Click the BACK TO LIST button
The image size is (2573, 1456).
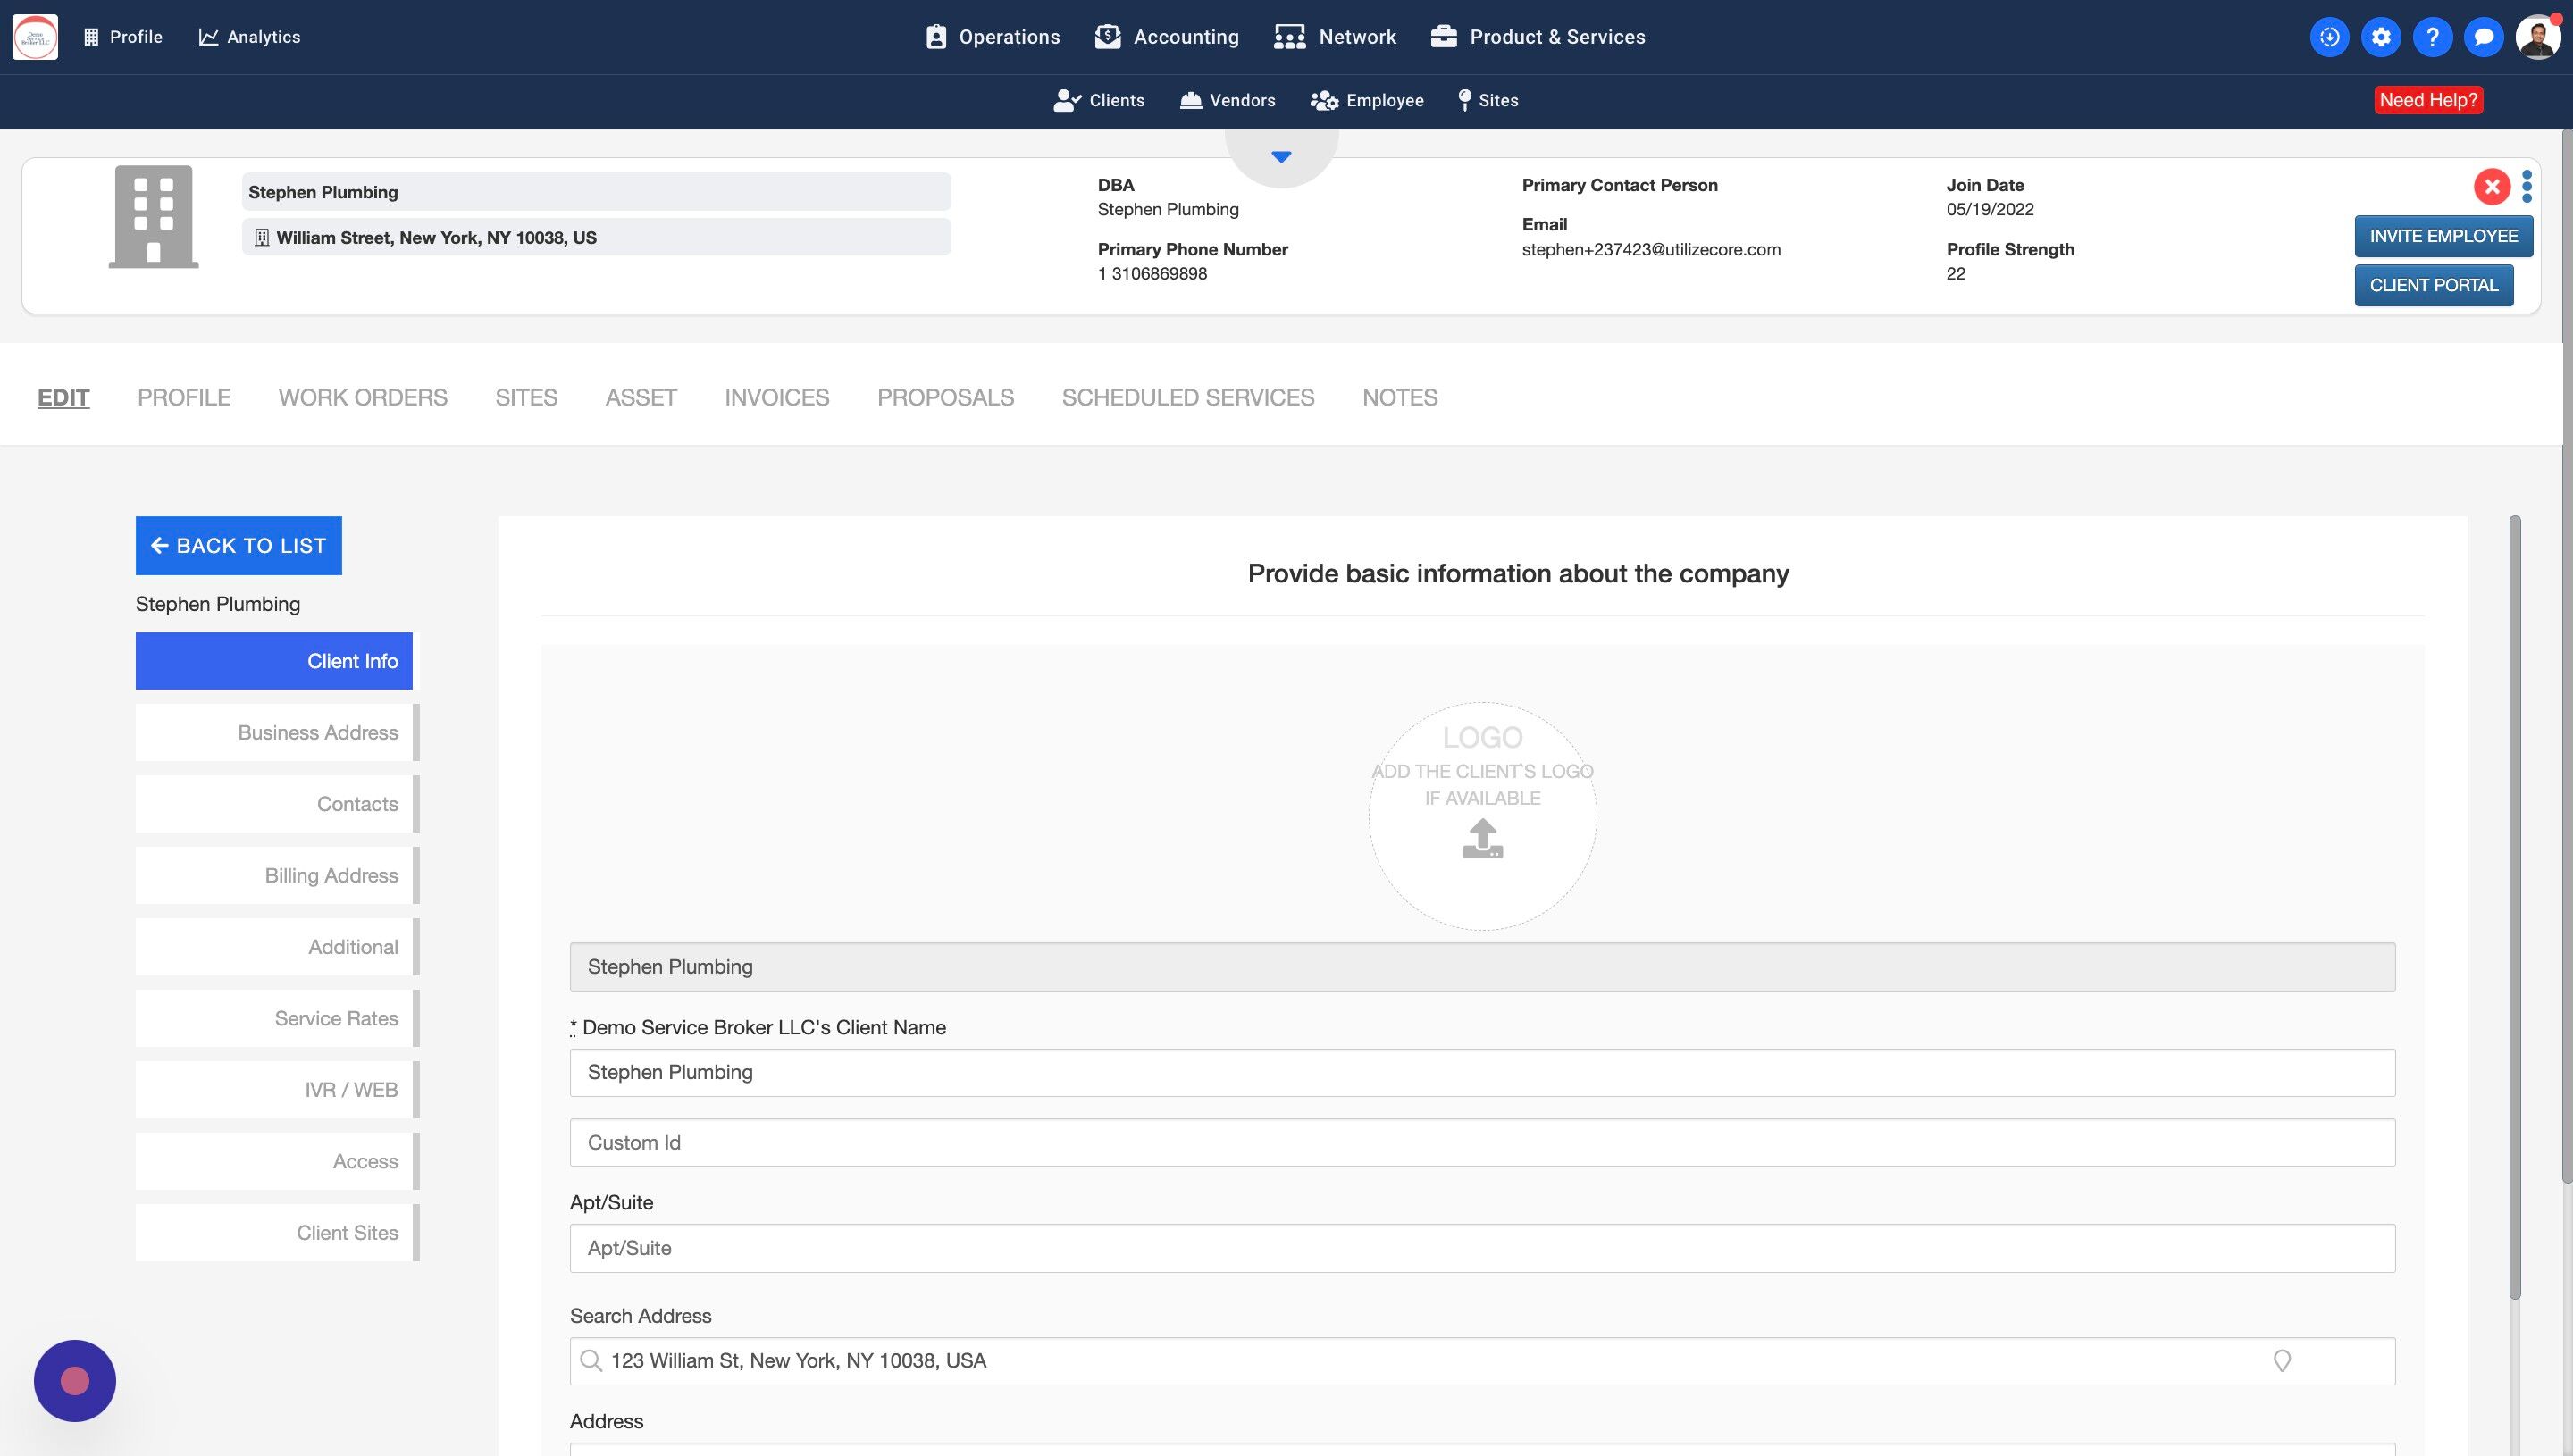pyautogui.click(x=238, y=546)
